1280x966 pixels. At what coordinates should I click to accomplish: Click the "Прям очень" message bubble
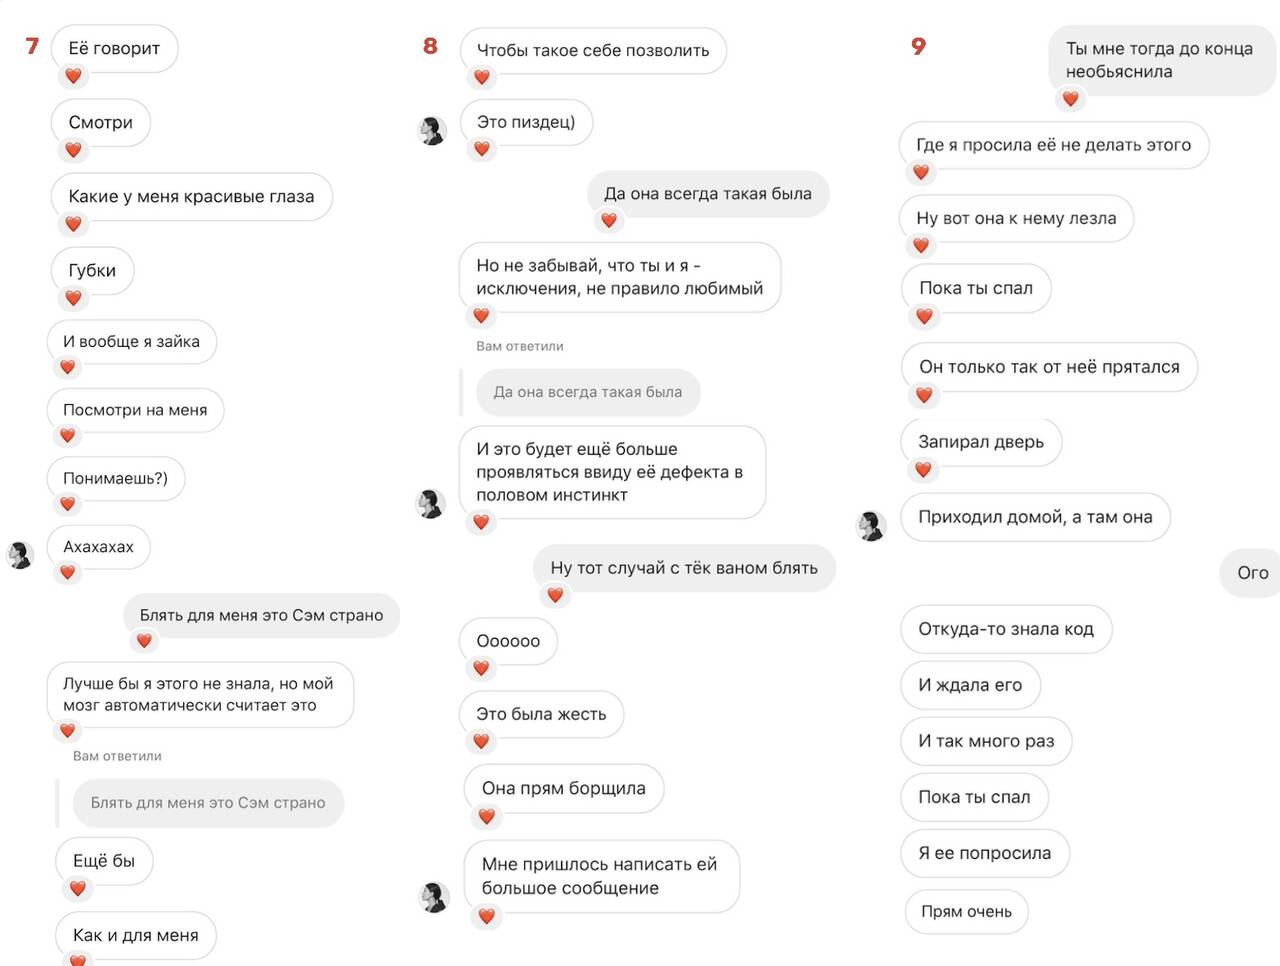[x=966, y=911]
